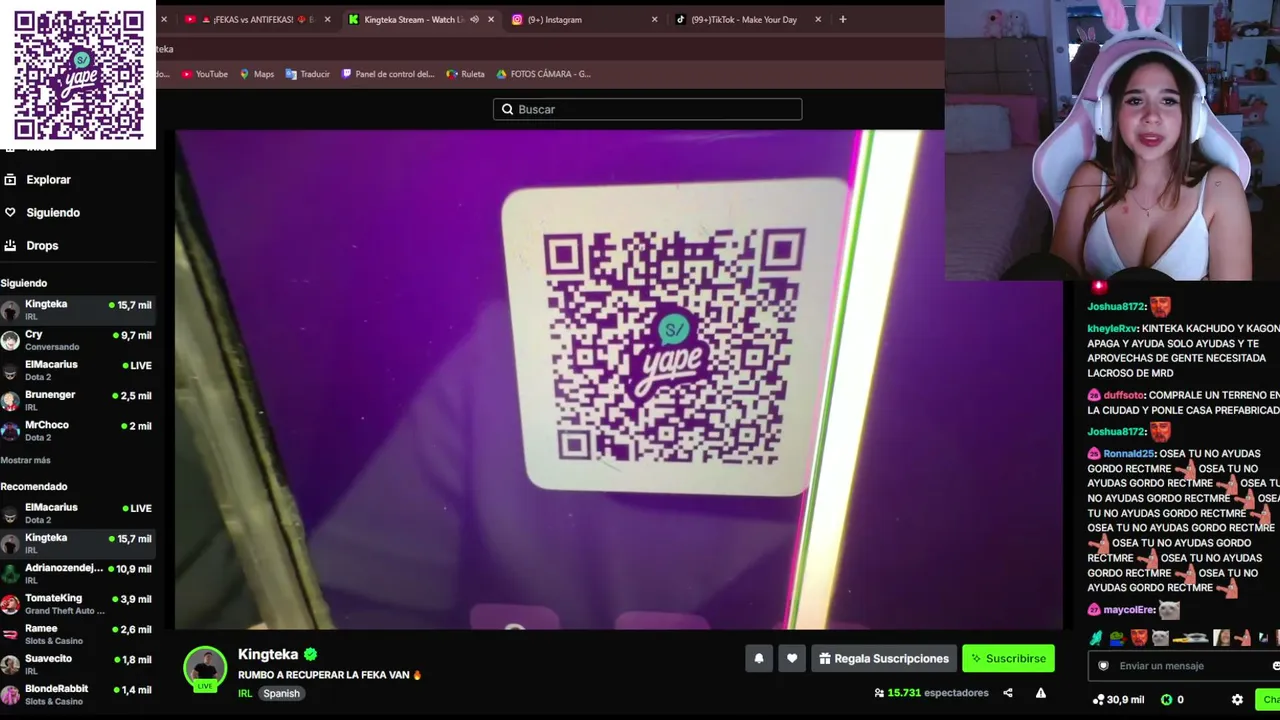Open the FOTOS CÁMARA Drive bookmark
The height and width of the screenshot is (720, 1280).
pyautogui.click(x=543, y=74)
